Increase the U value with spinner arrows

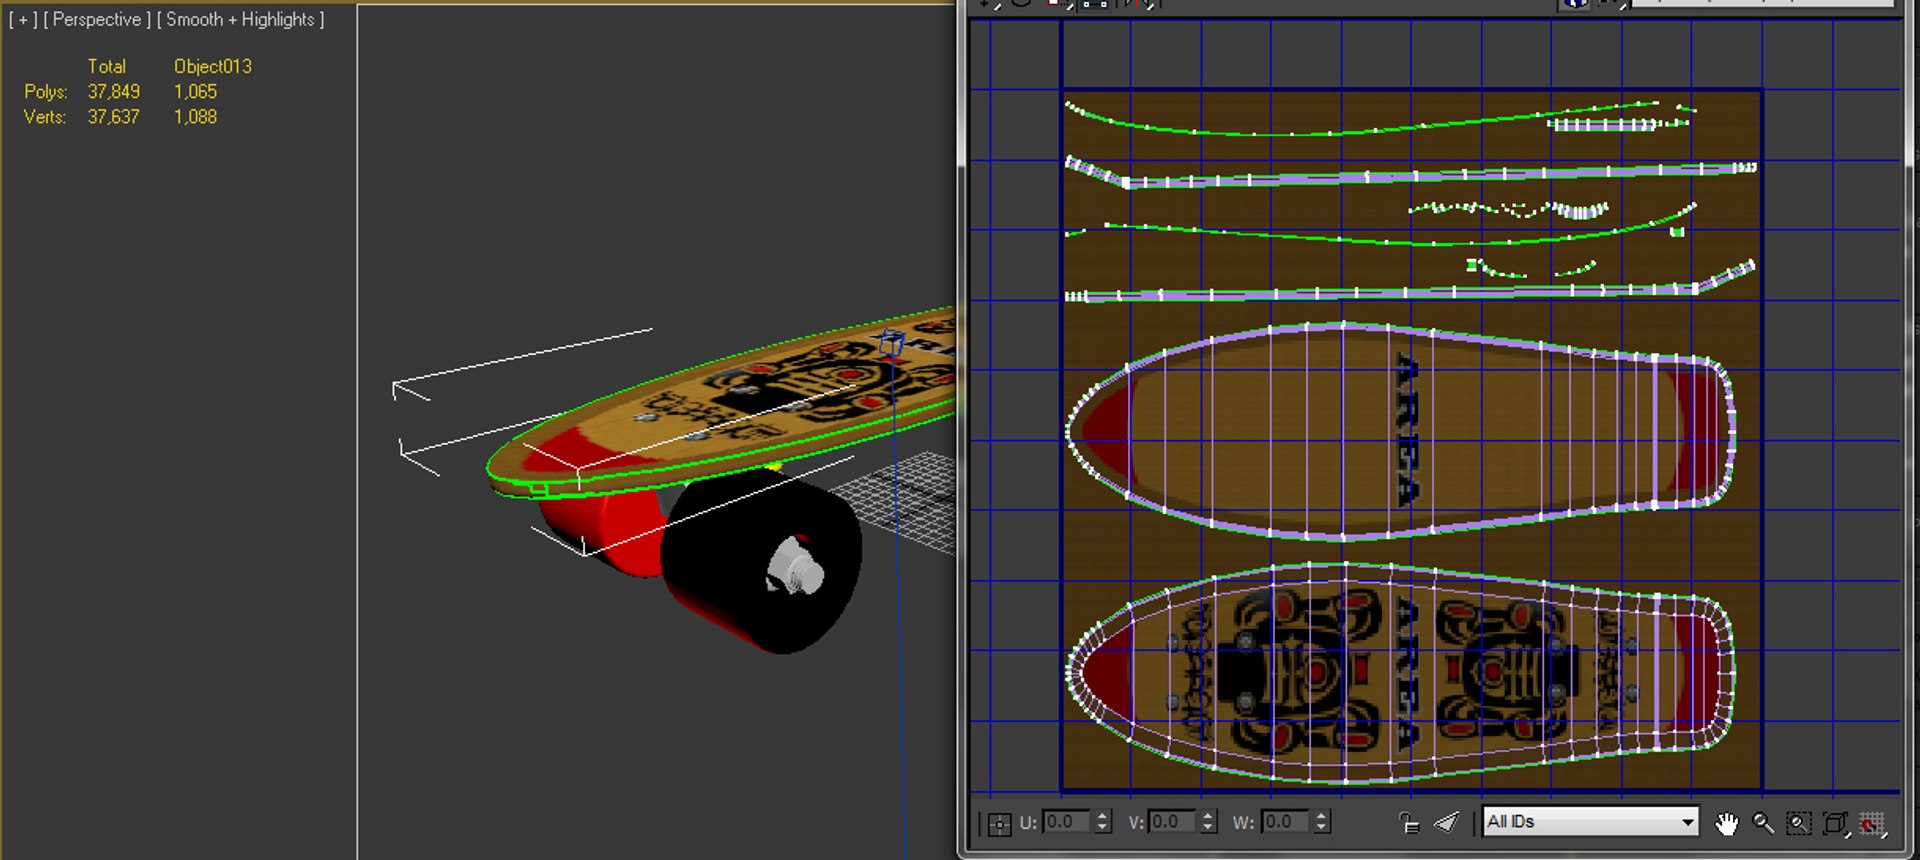click(1102, 822)
